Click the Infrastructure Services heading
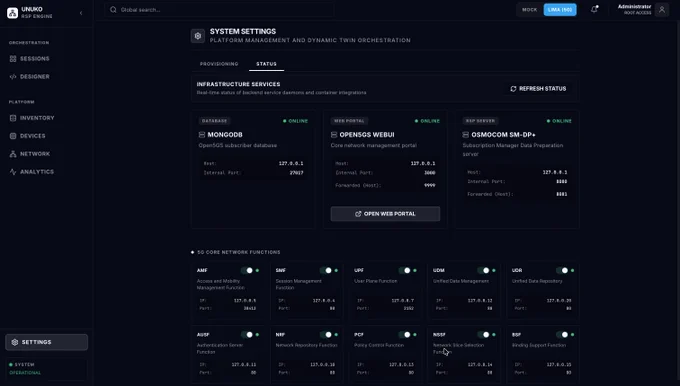The image size is (680, 386). coord(239,84)
